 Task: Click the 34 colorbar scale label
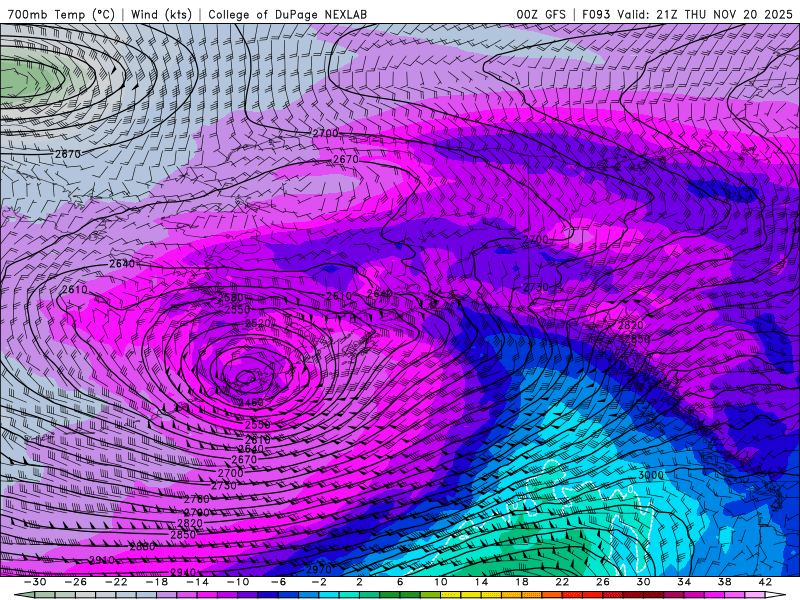[x=684, y=582]
